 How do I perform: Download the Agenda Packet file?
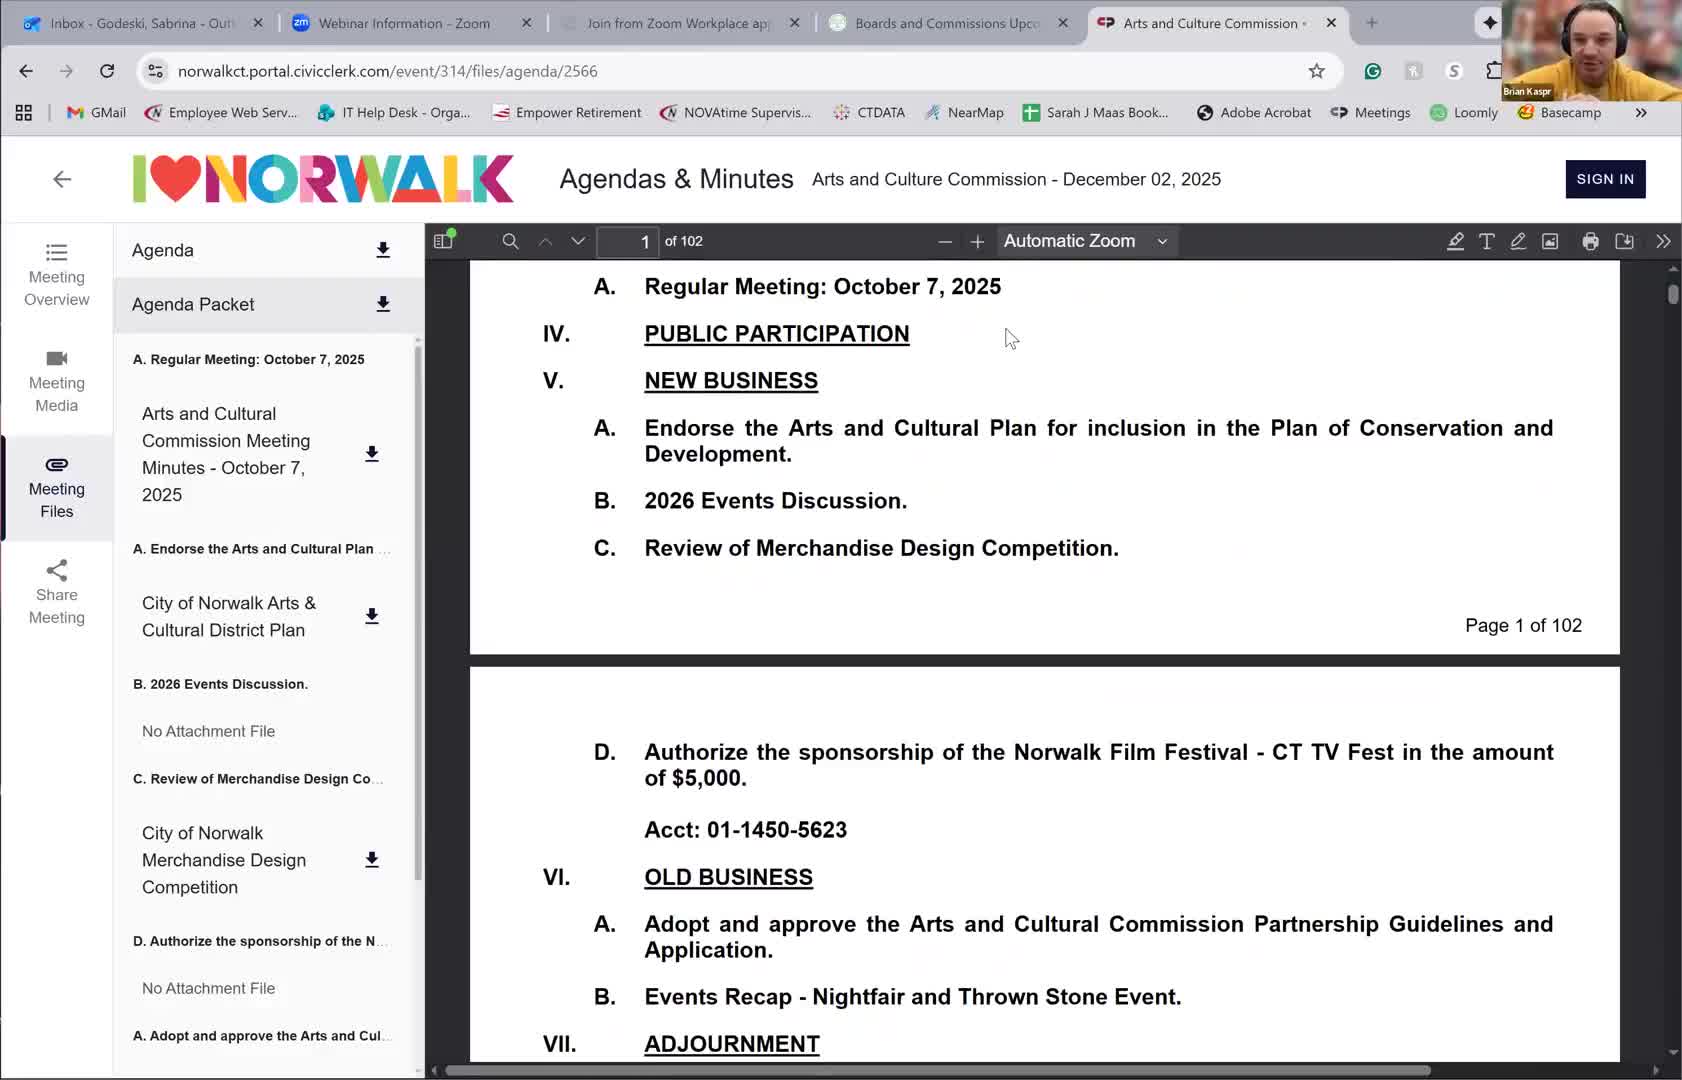click(x=382, y=304)
